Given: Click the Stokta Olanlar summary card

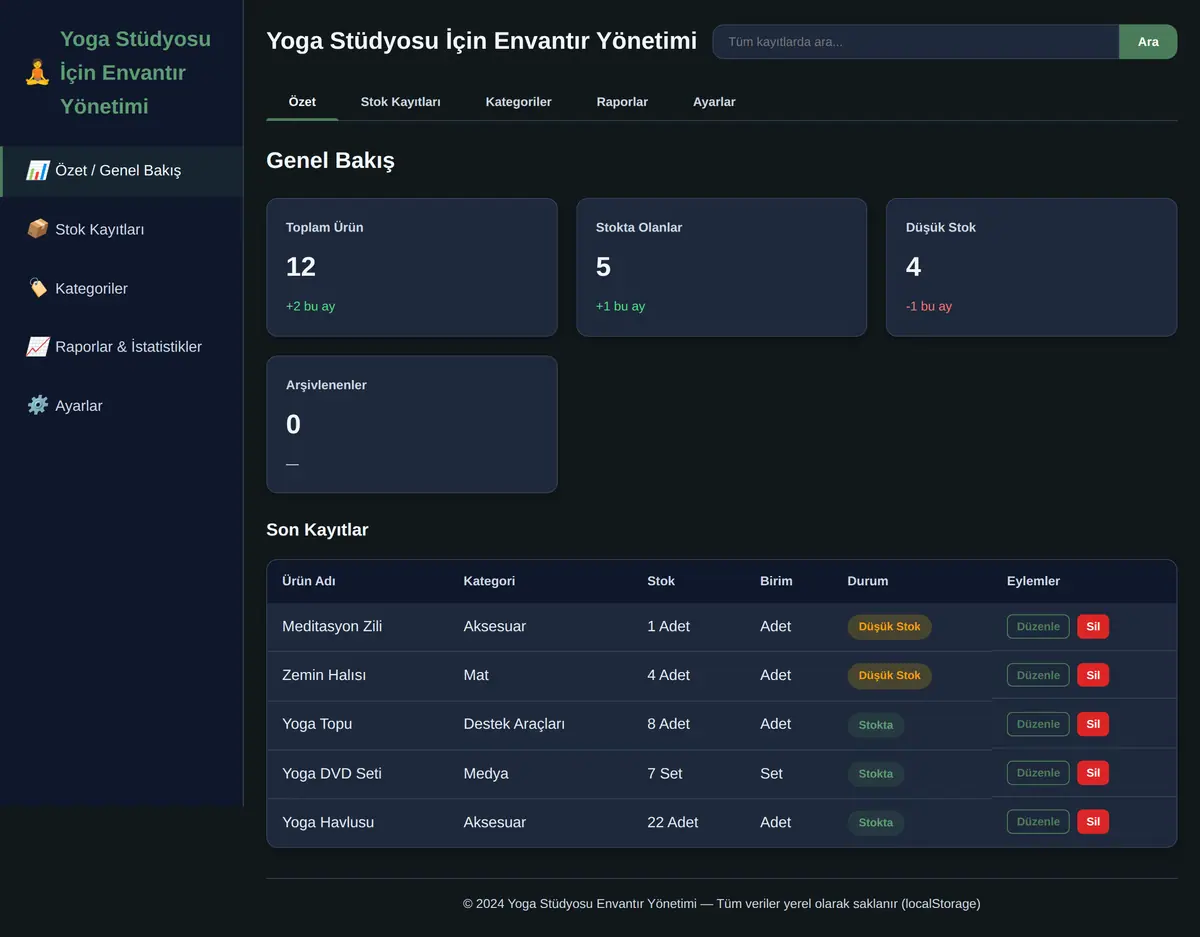Looking at the screenshot, I should point(722,267).
